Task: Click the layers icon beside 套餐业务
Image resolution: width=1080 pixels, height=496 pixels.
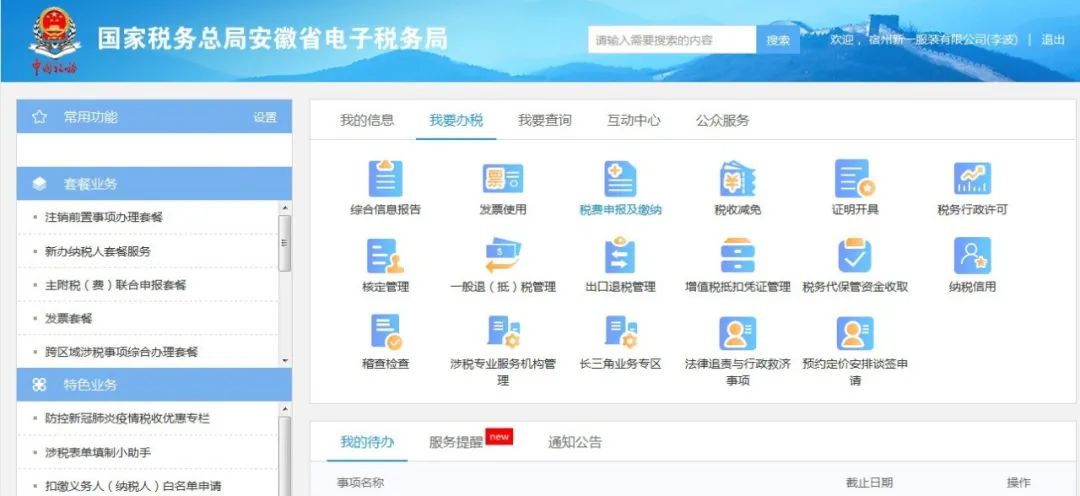Action: (x=39, y=184)
